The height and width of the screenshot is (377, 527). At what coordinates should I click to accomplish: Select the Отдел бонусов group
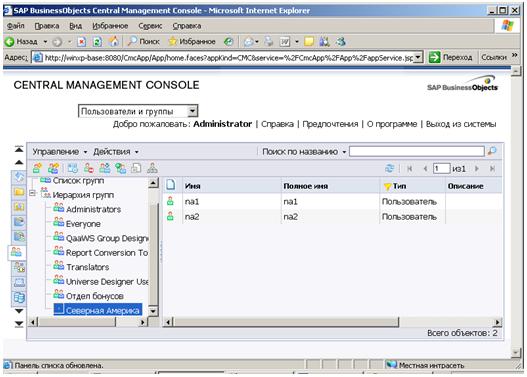pos(95,296)
